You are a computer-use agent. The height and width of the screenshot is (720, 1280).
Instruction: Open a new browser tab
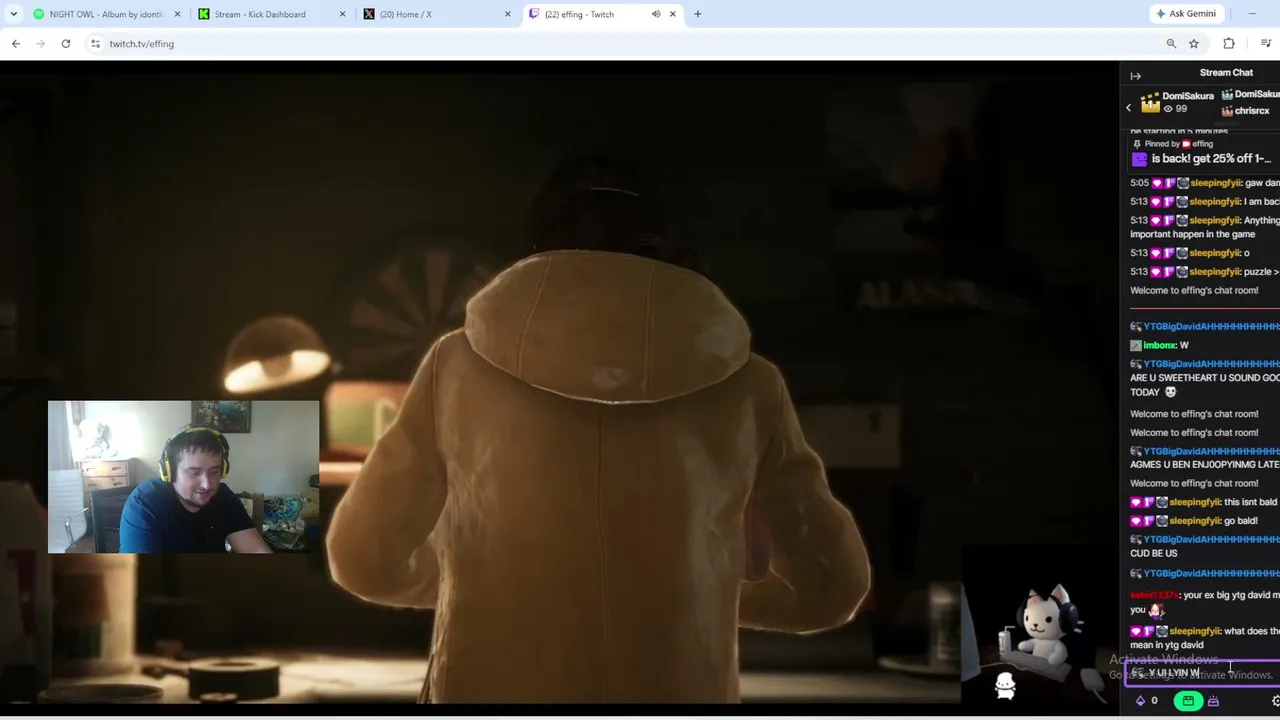point(697,14)
